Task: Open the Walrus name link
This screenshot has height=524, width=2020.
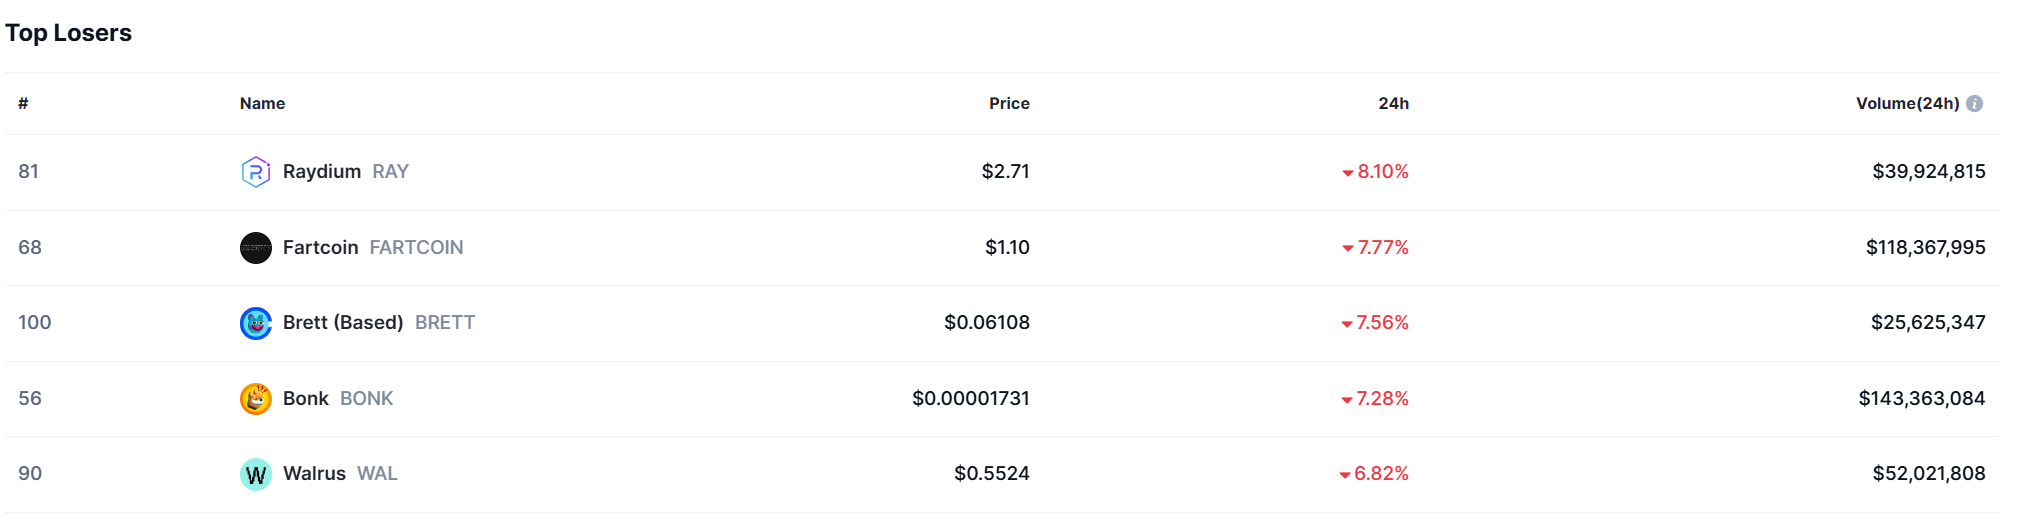Action: click(x=314, y=474)
